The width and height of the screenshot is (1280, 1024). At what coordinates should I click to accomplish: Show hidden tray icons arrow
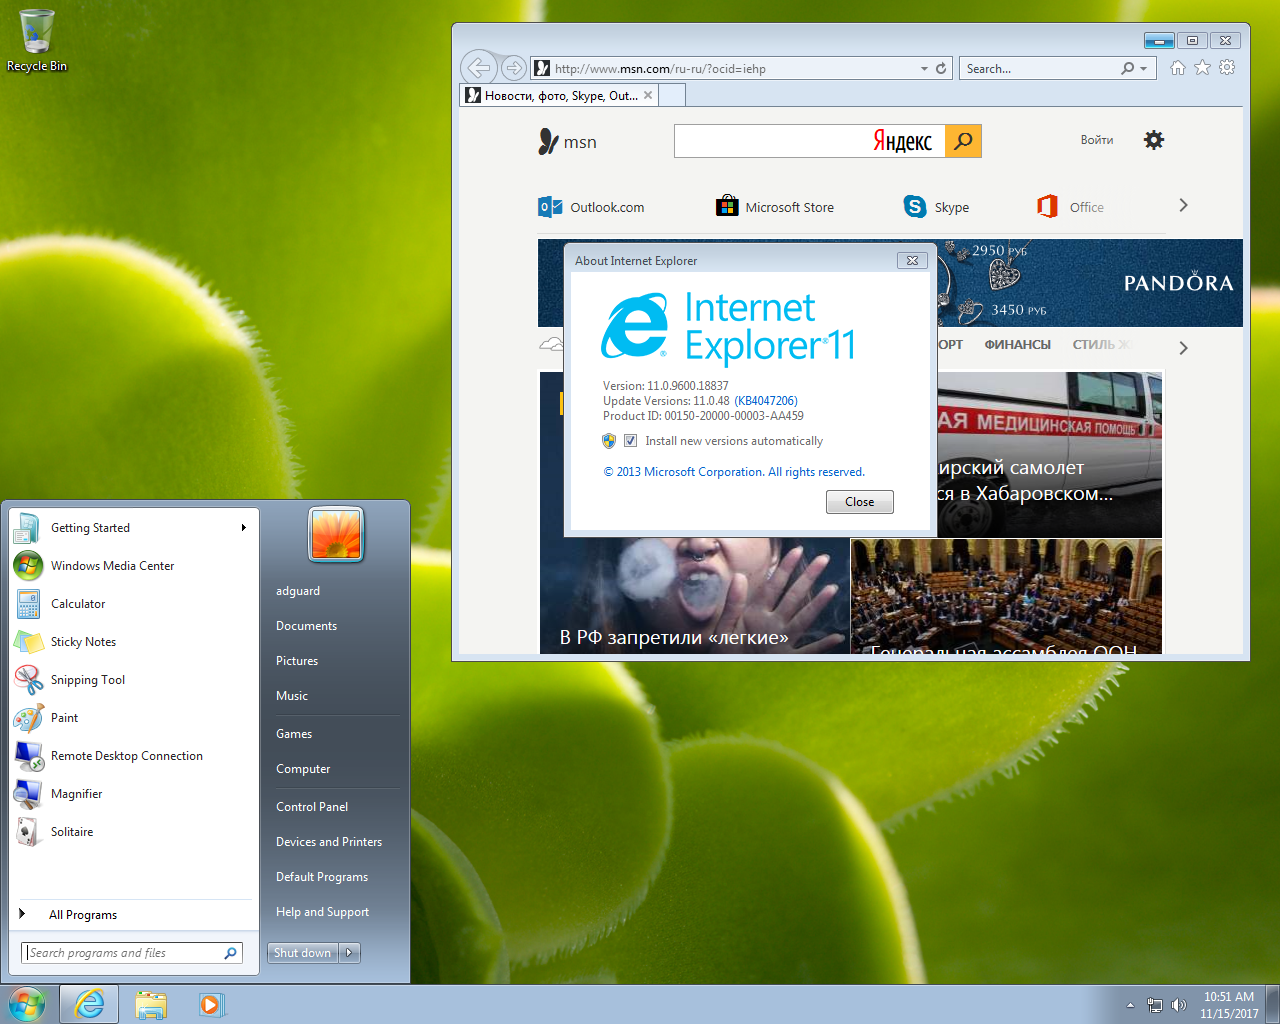coord(1130,1005)
